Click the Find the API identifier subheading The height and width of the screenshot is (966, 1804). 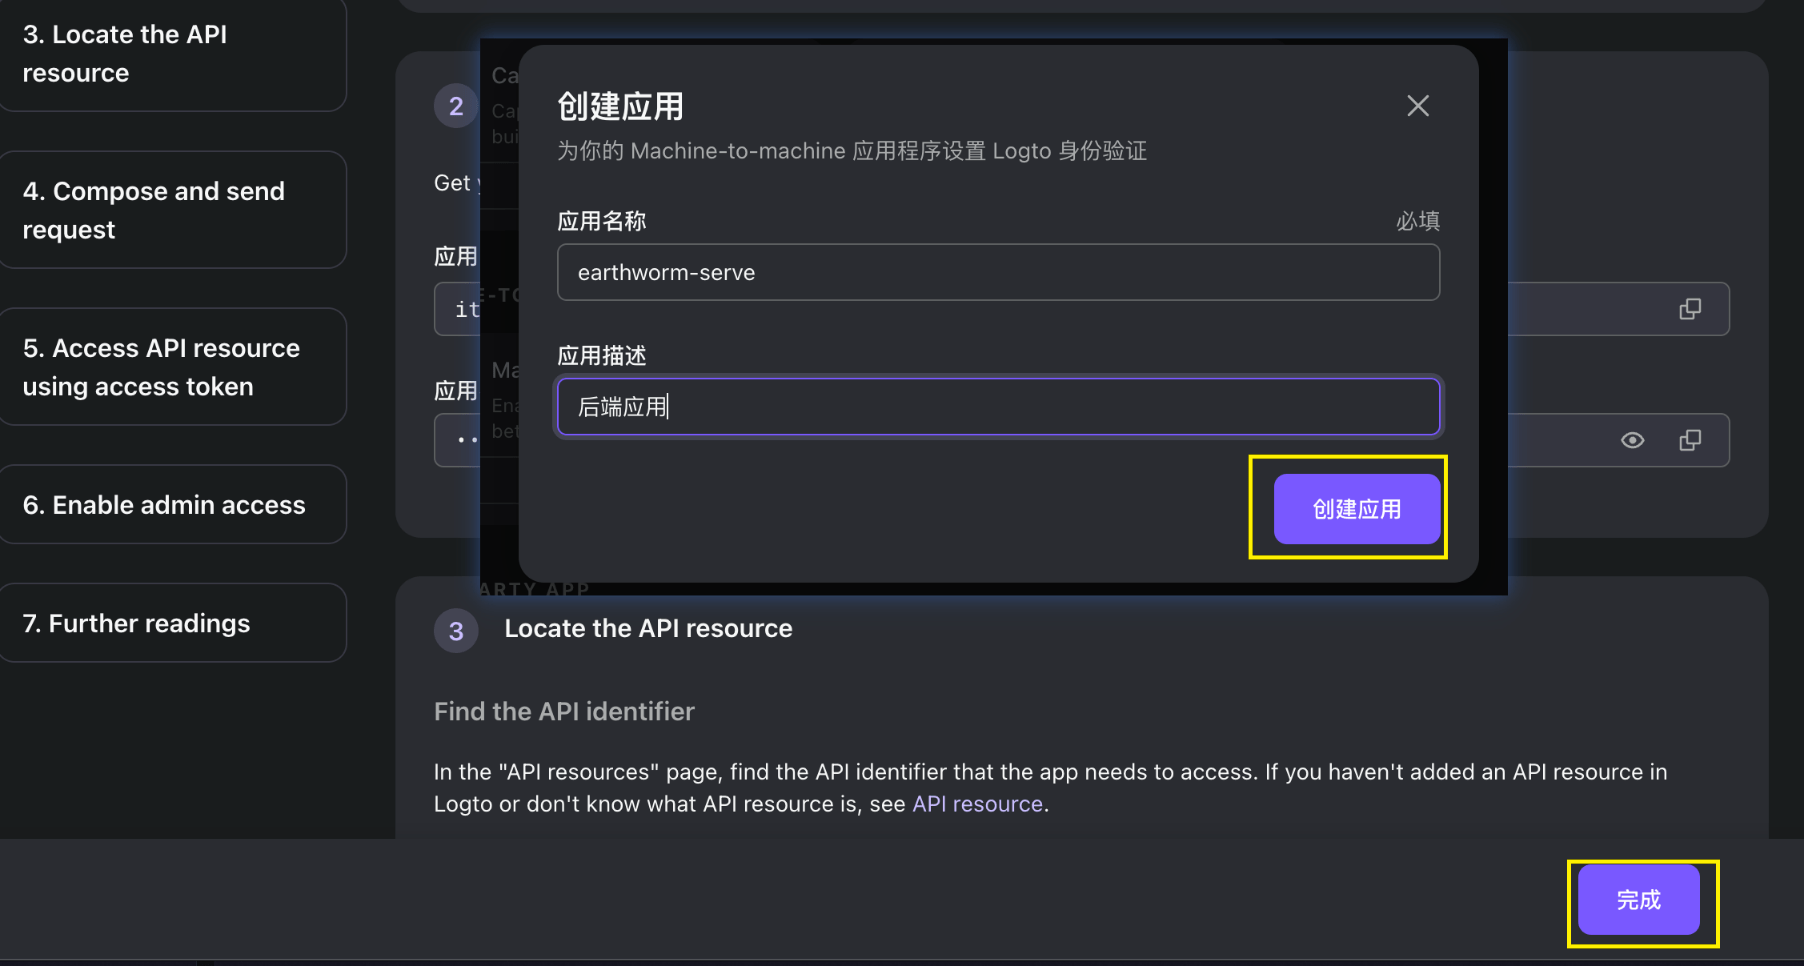tap(564, 711)
